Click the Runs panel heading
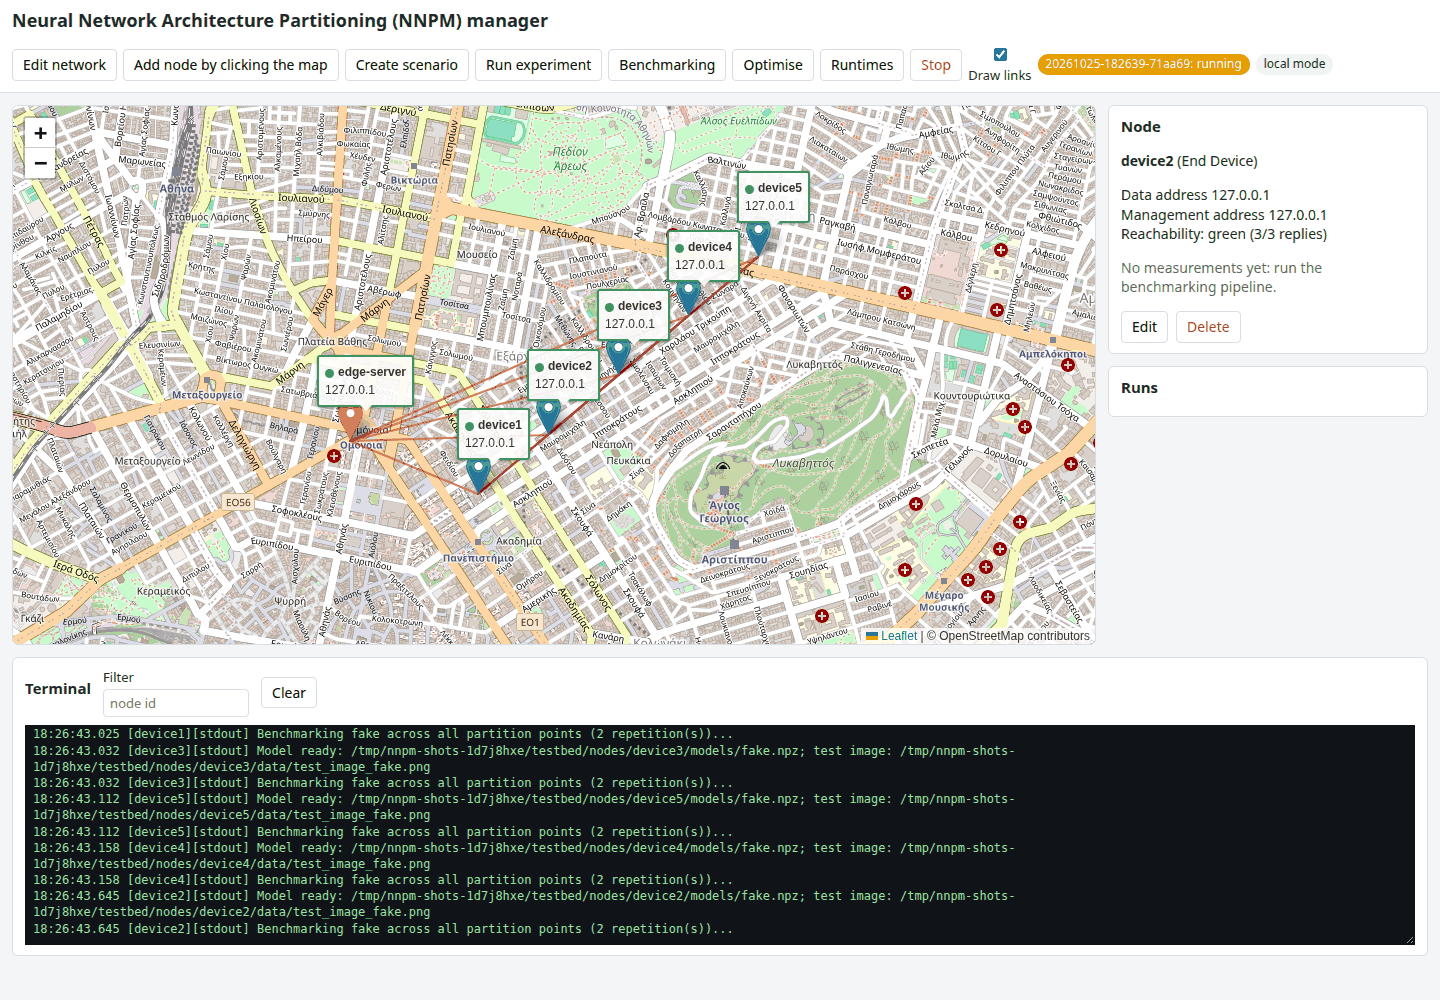 click(x=1139, y=388)
